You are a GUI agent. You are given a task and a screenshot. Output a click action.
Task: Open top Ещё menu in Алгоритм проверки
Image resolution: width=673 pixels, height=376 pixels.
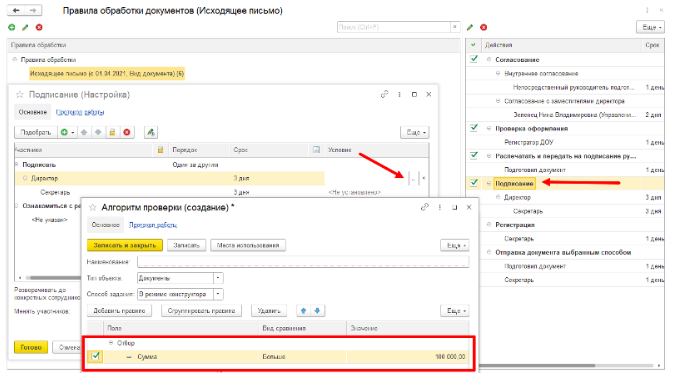pos(455,245)
